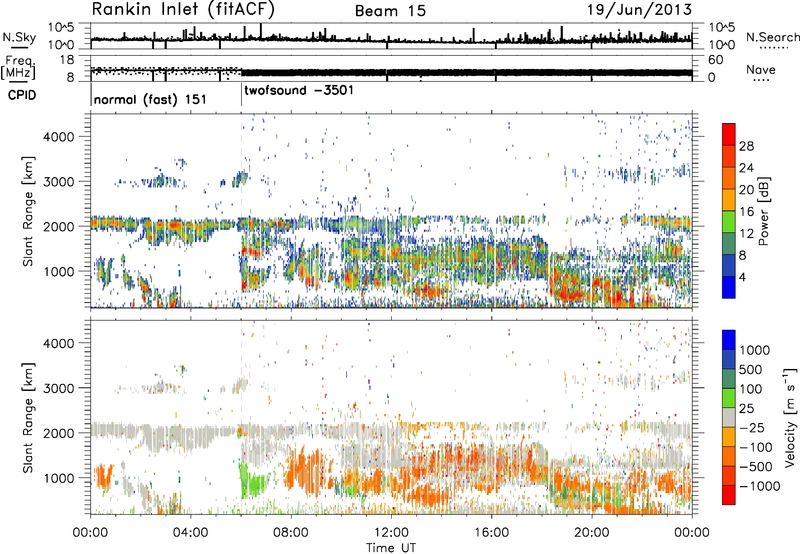
Task: Click the 'Time UT' axis title
Action: 391,548
